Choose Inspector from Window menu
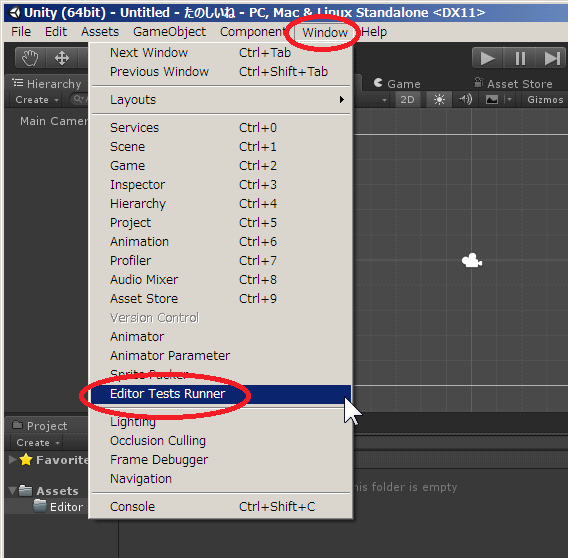Image resolution: width=568 pixels, height=558 pixels. pos(221,185)
